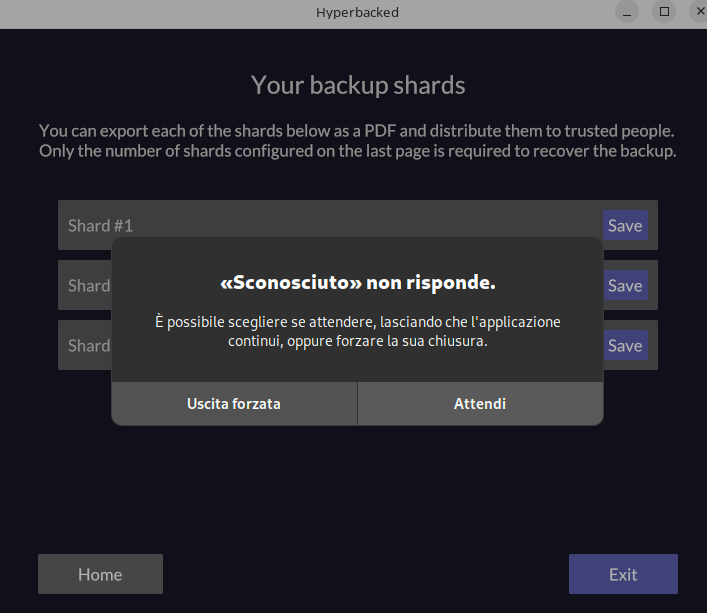Select the Shard #1 row label
This screenshot has height=613, width=707.
101,226
